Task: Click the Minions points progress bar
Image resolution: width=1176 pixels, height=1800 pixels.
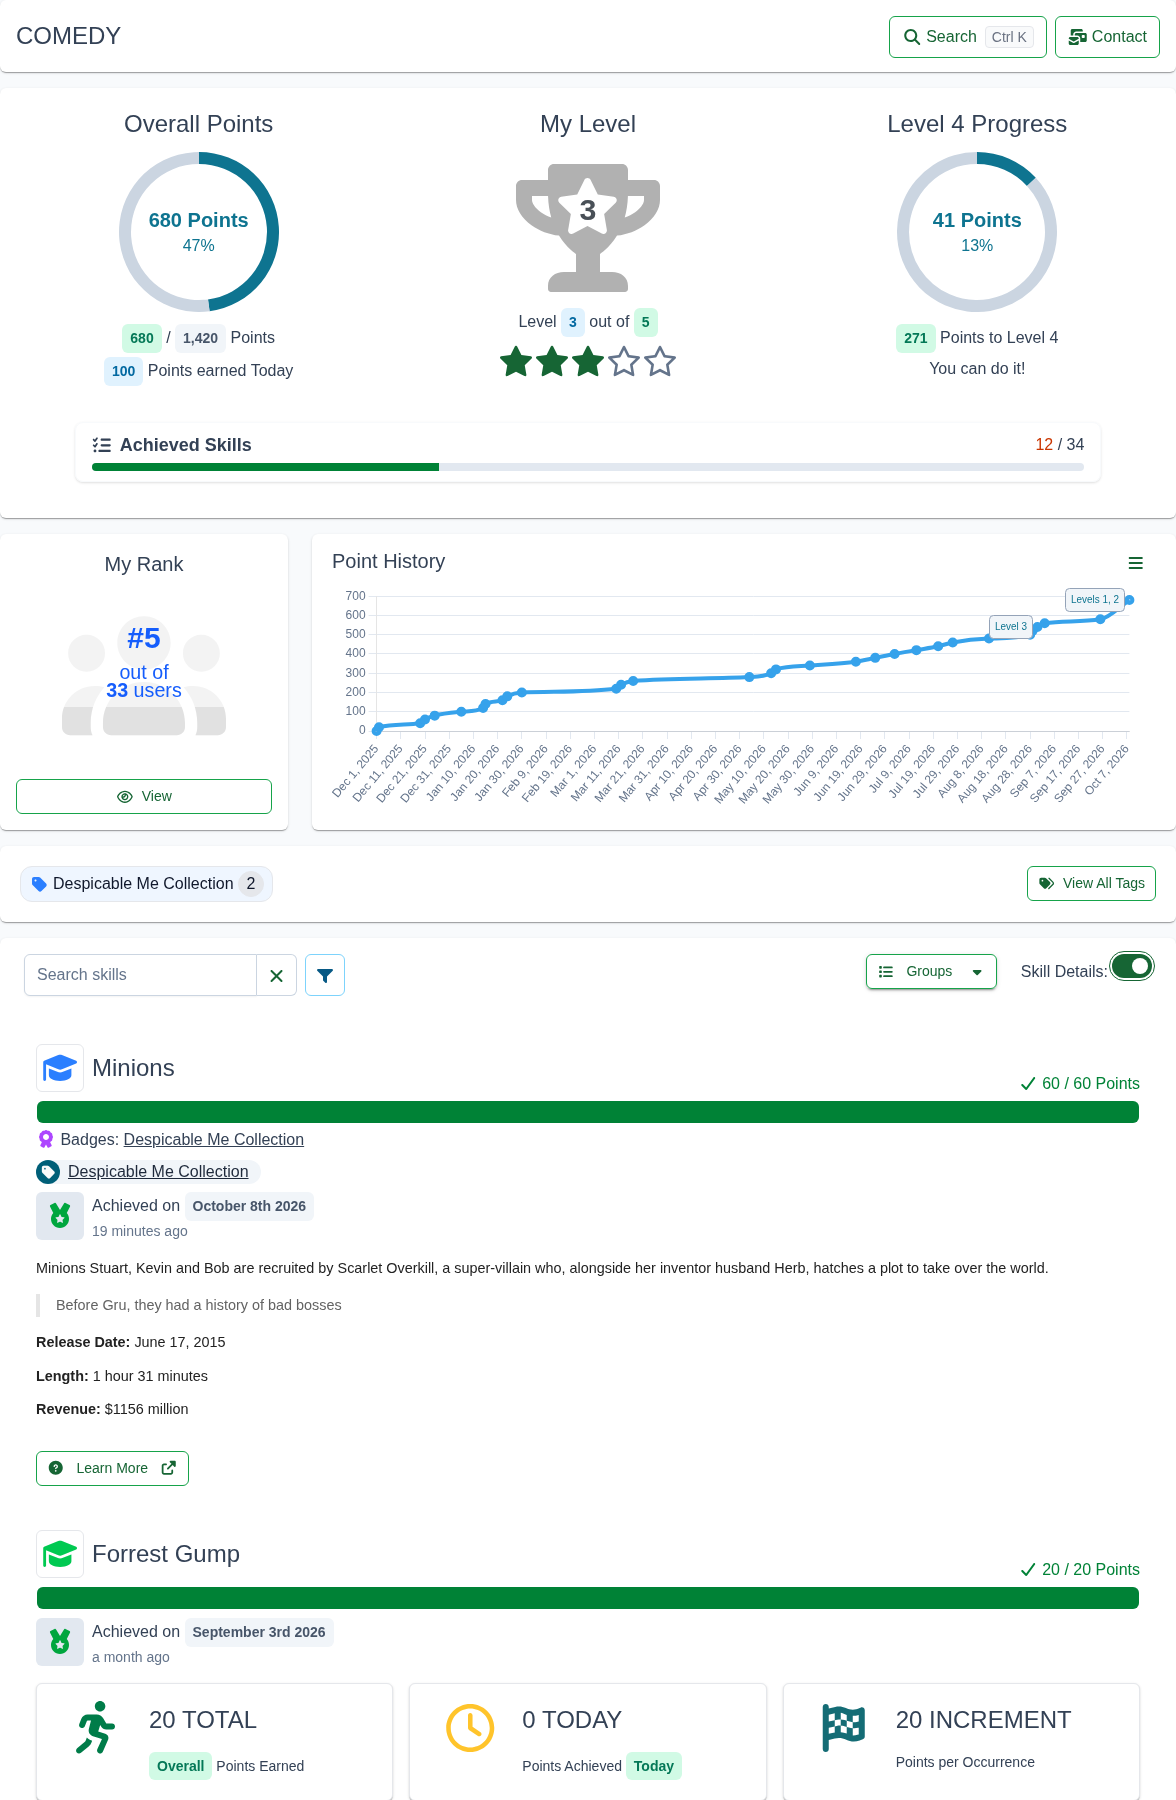Action: 588,1112
